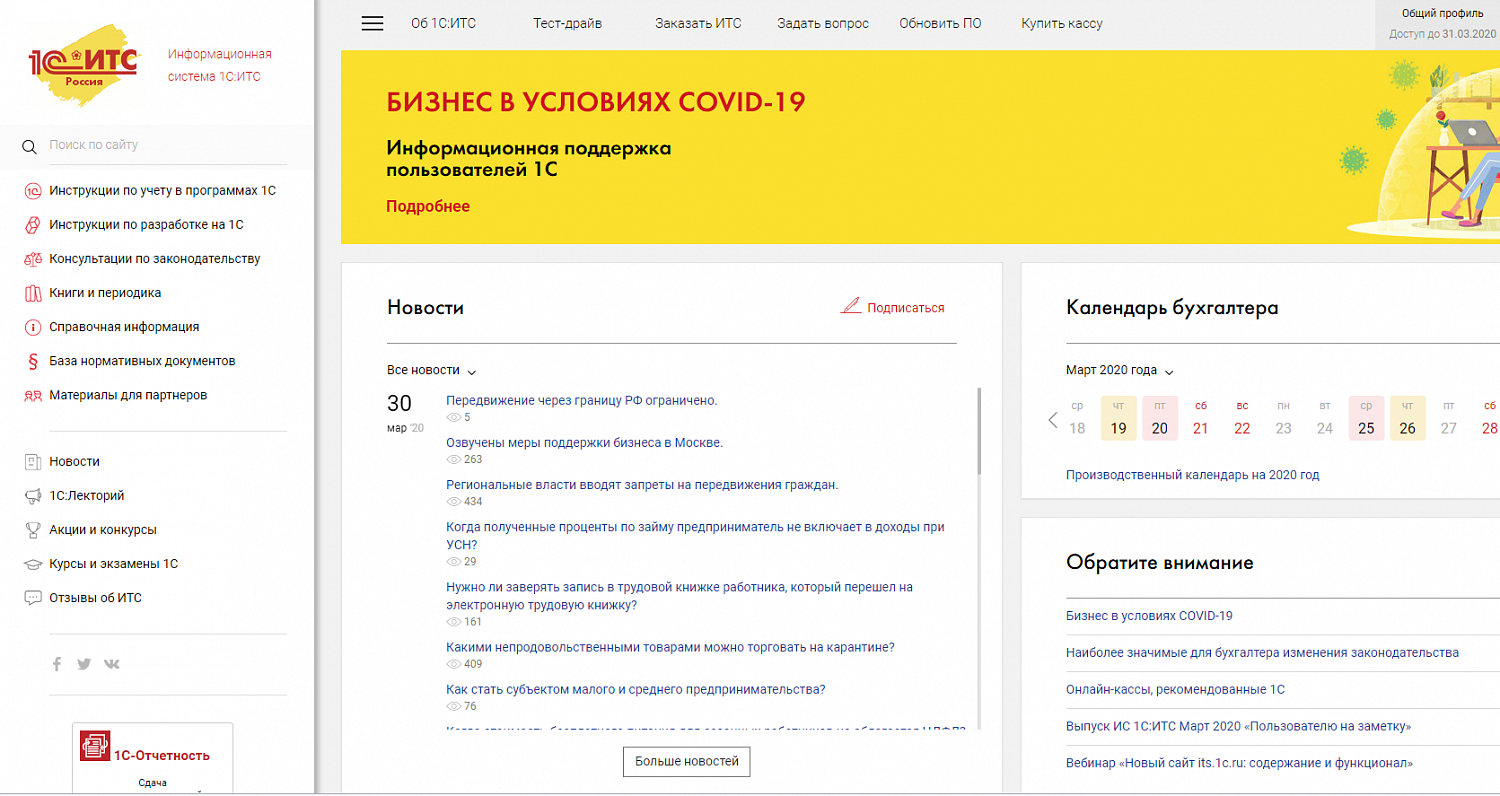
Task: Open Отзывы об ИТС section link
Action: [96, 598]
